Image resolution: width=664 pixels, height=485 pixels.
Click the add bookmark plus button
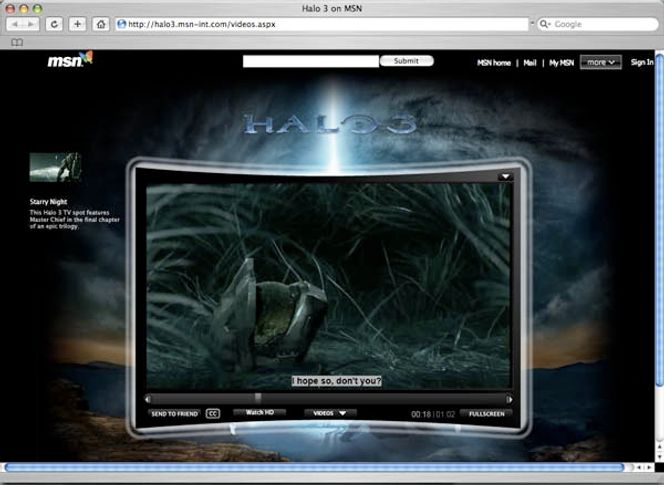click(x=77, y=24)
